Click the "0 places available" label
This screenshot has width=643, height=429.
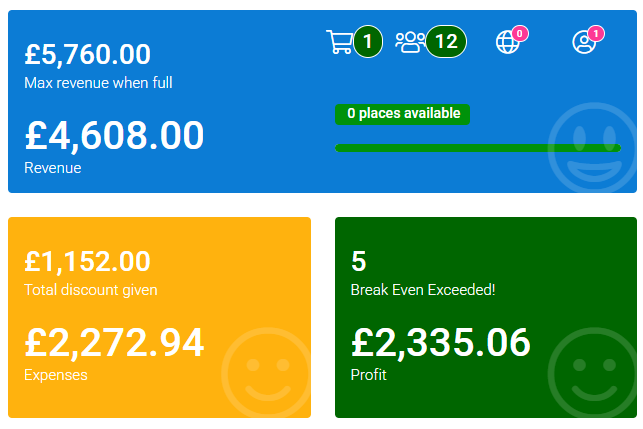[402, 114]
